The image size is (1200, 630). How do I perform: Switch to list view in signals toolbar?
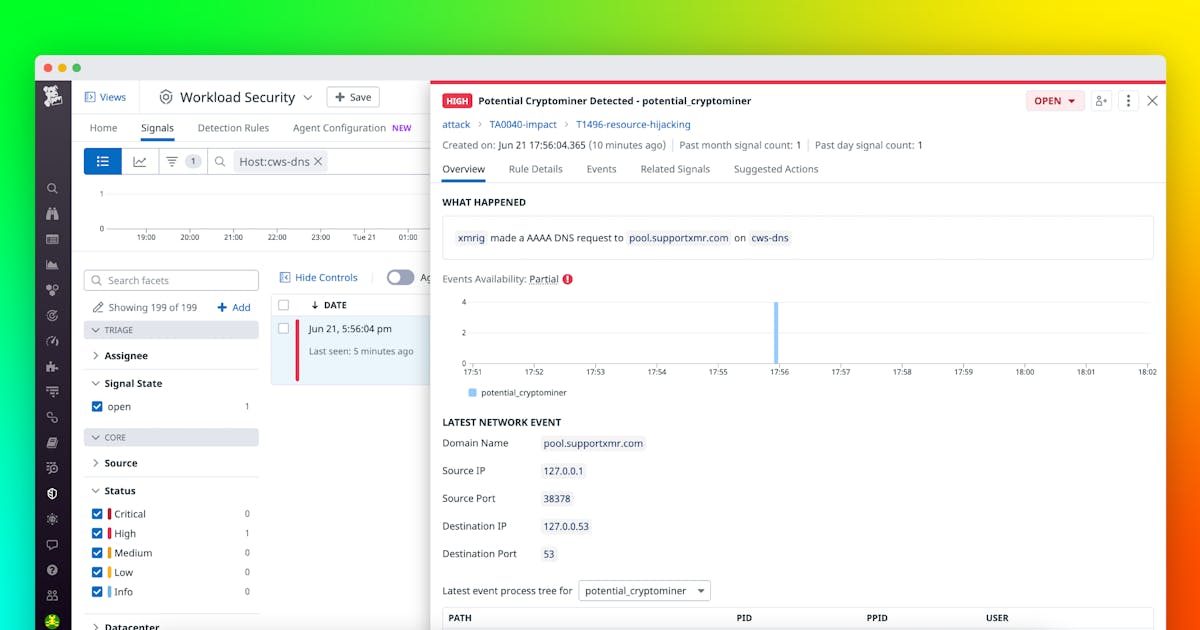(x=103, y=161)
